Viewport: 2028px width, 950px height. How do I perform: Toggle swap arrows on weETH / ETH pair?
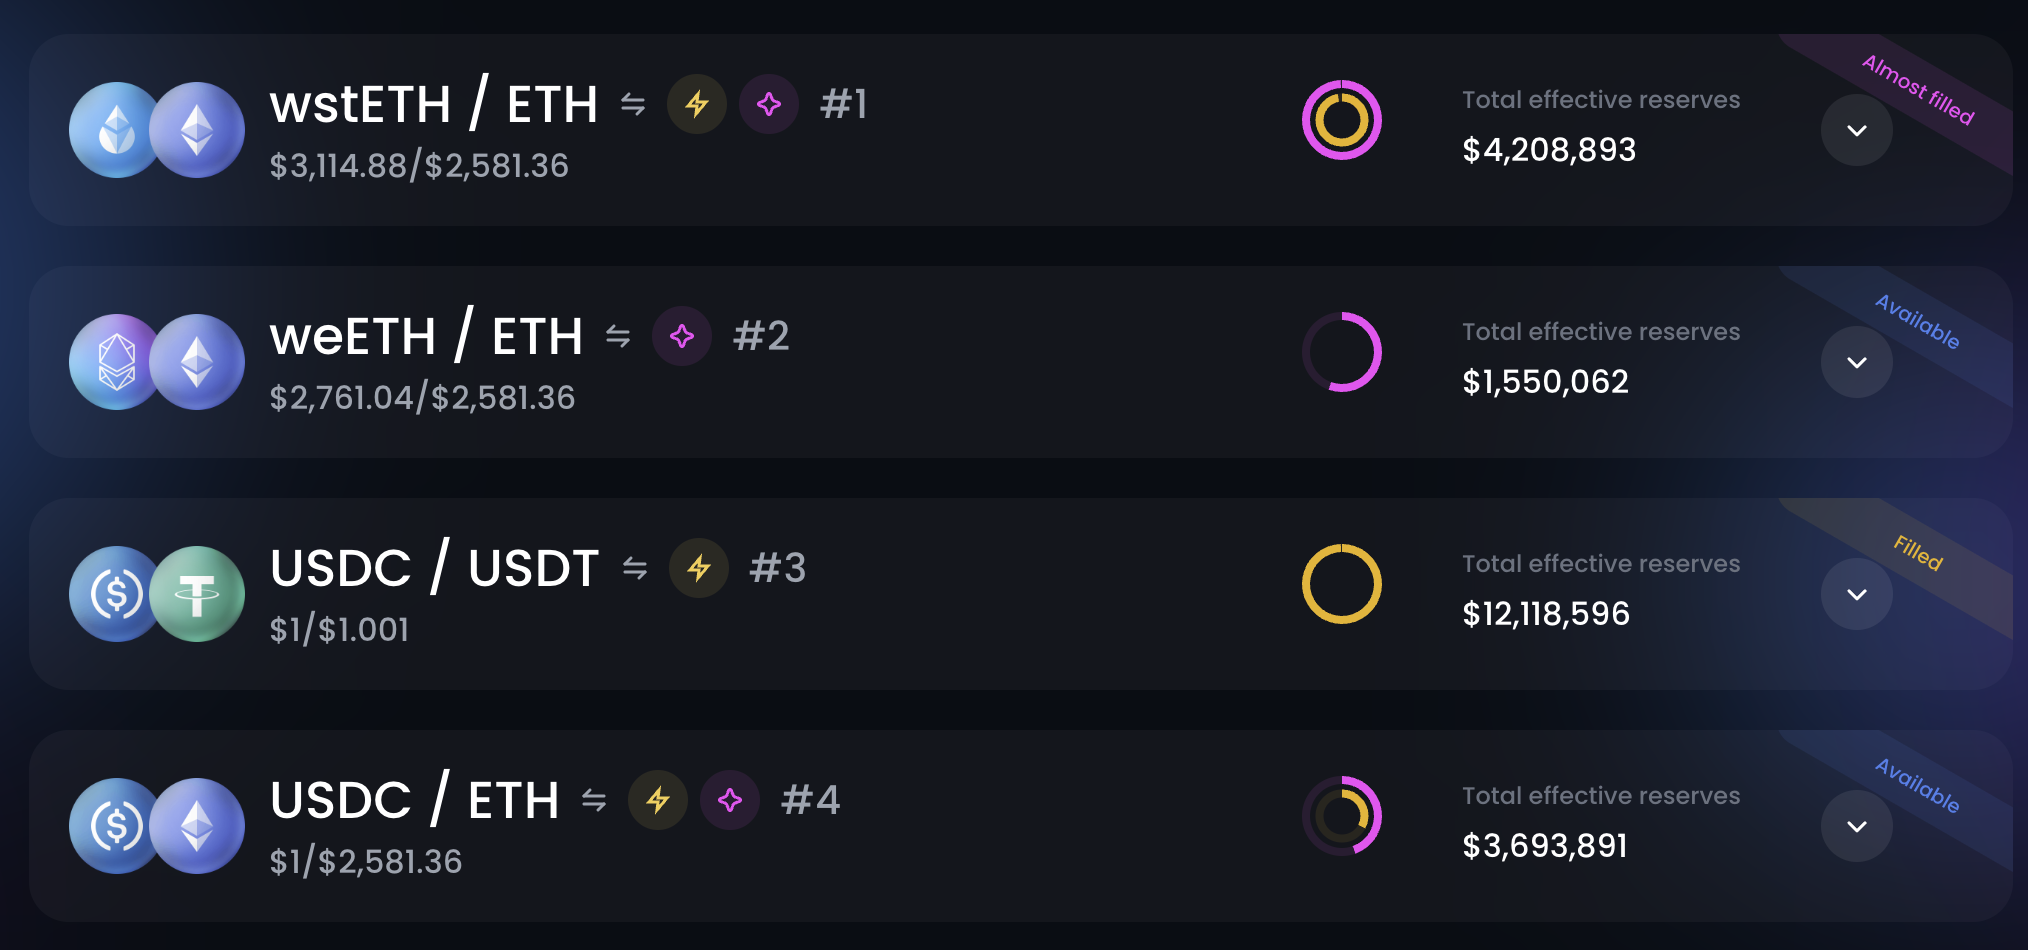(618, 336)
